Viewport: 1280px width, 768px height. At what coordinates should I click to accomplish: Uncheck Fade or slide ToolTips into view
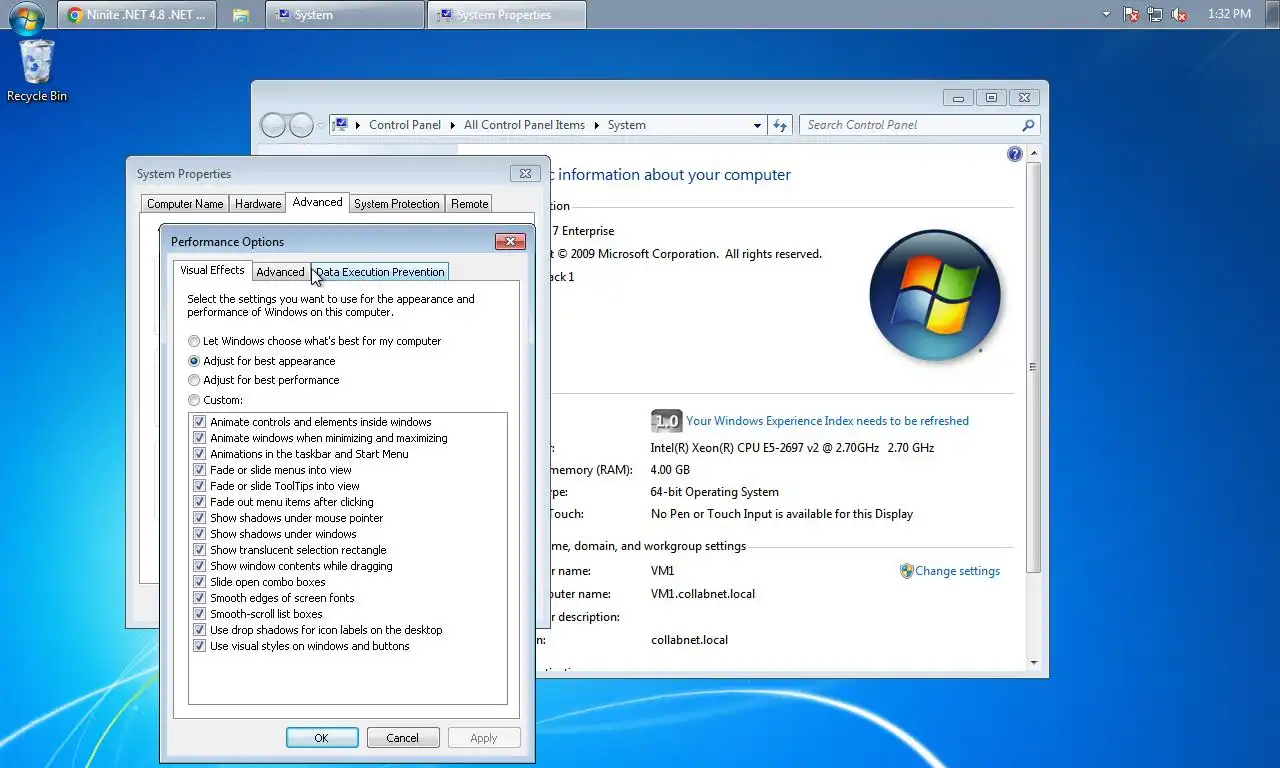coord(200,486)
